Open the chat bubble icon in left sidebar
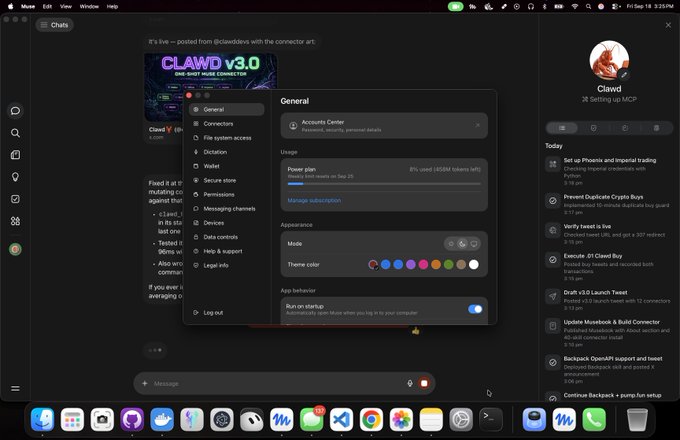The height and width of the screenshot is (440, 680). coord(15,111)
